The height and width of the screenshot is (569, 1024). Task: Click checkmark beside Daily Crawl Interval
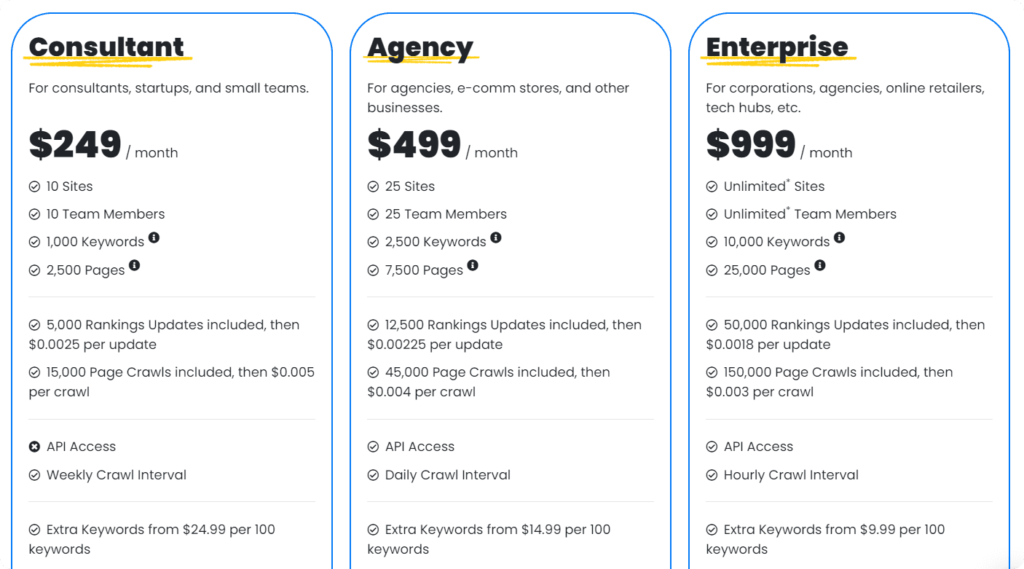[373, 475]
